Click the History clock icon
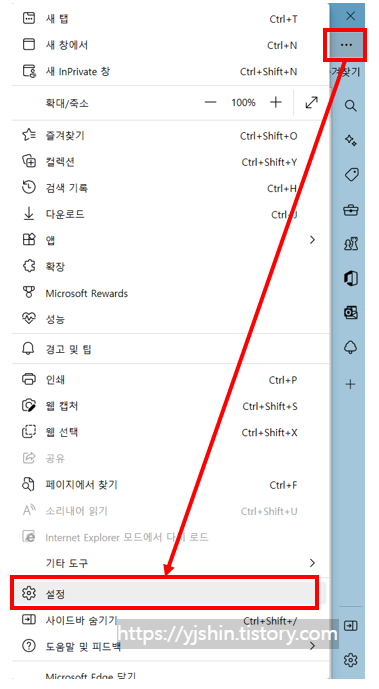 (29, 188)
